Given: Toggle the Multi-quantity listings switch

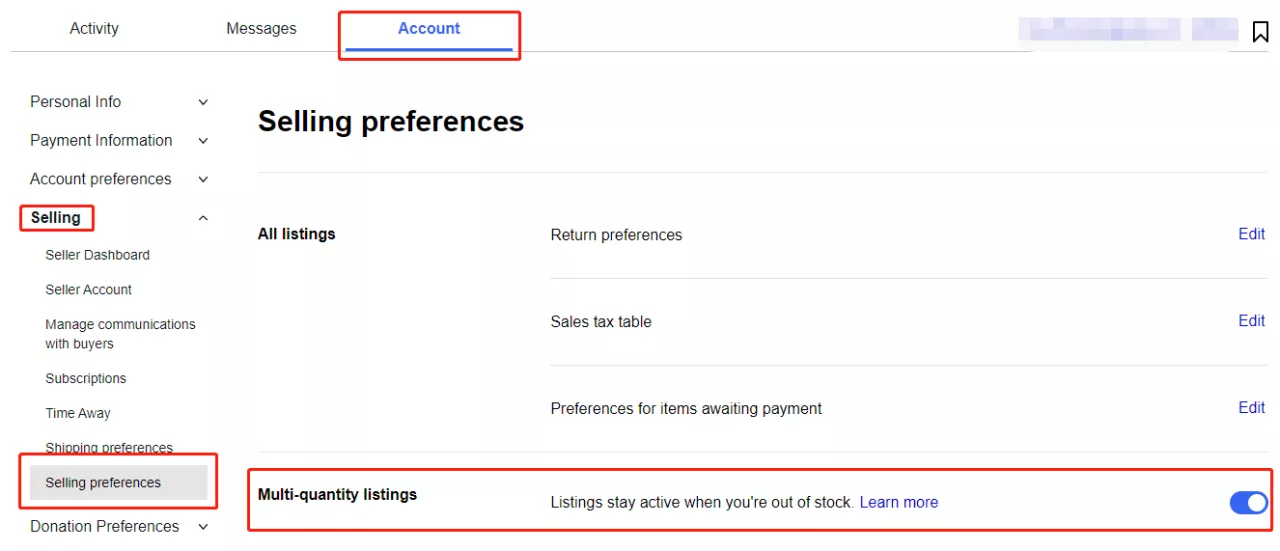Looking at the screenshot, I should 1248,502.
